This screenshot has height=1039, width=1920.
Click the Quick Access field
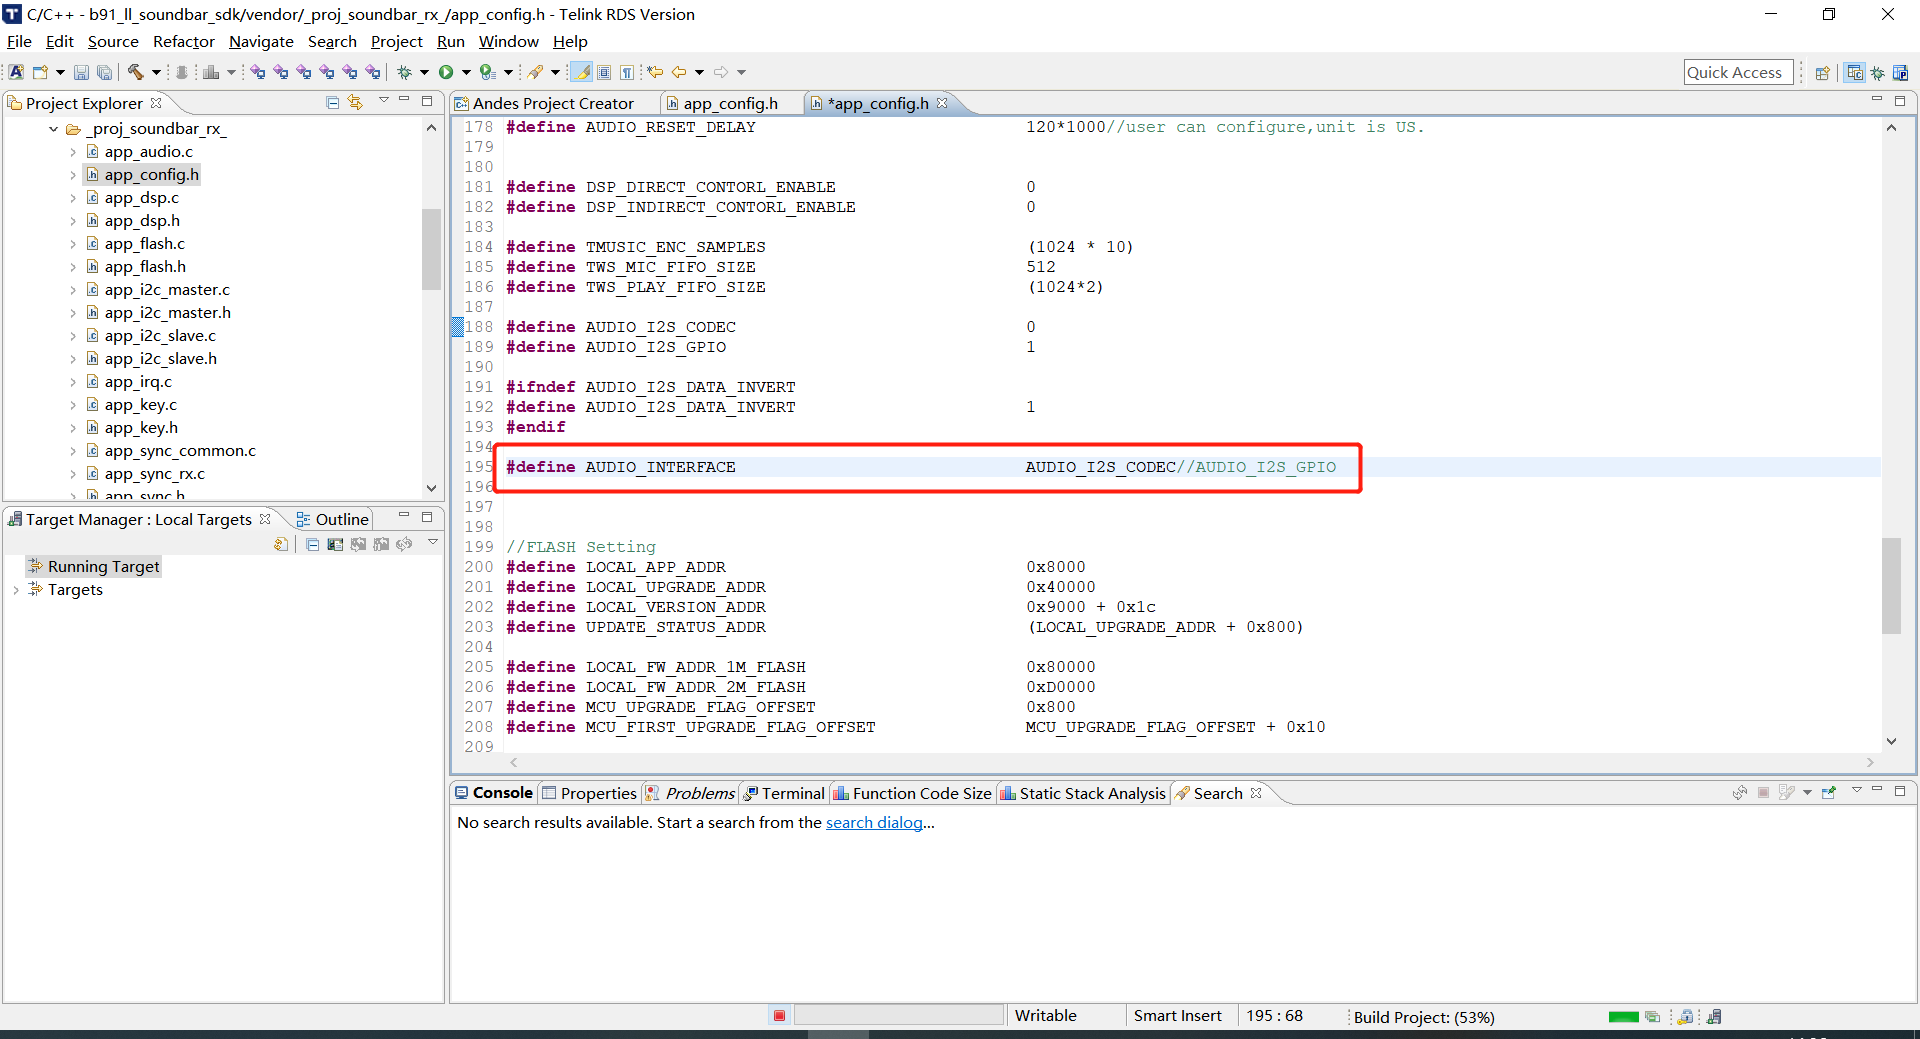click(x=1738, y=71)
